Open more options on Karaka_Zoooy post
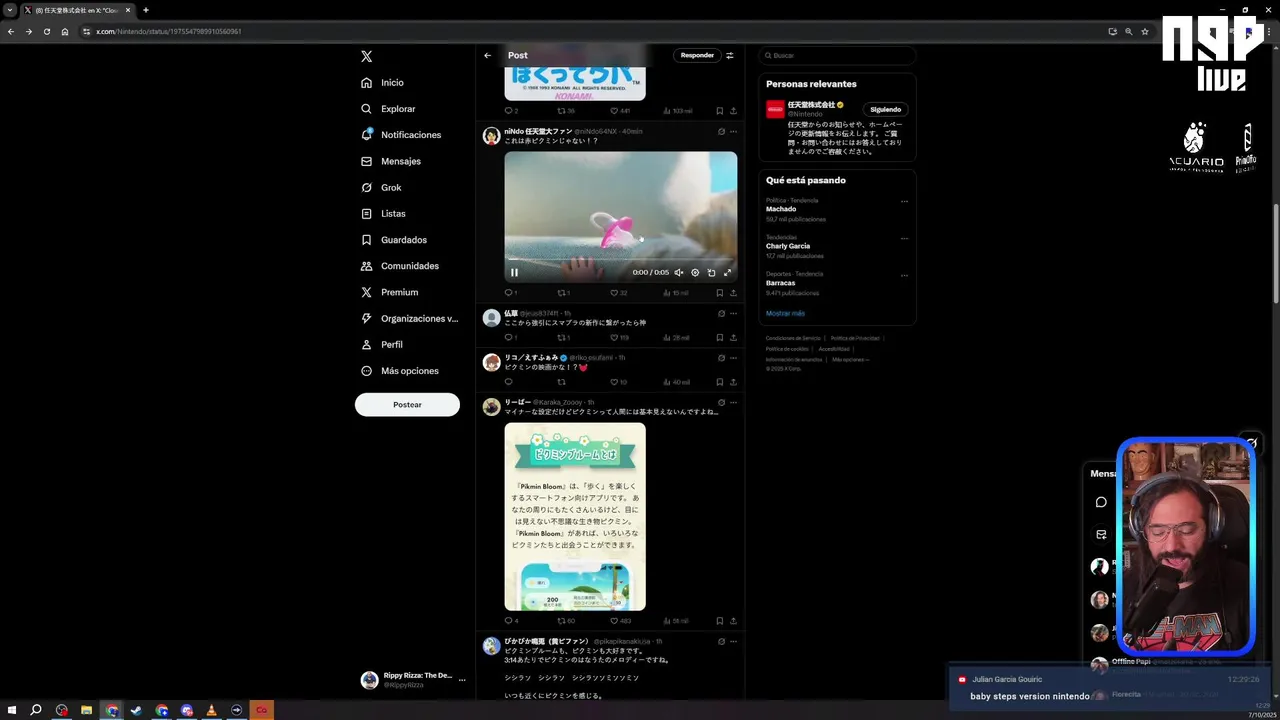 pos(733,401)
